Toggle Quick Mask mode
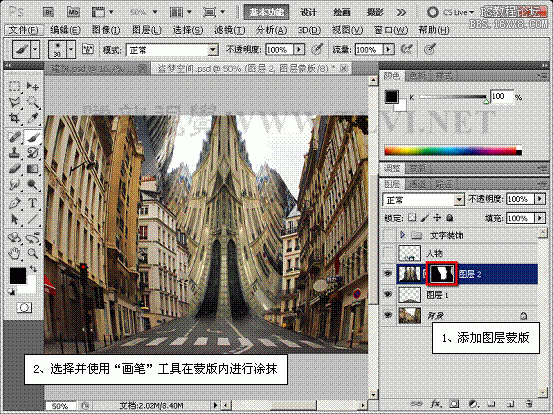 (24, 308)
